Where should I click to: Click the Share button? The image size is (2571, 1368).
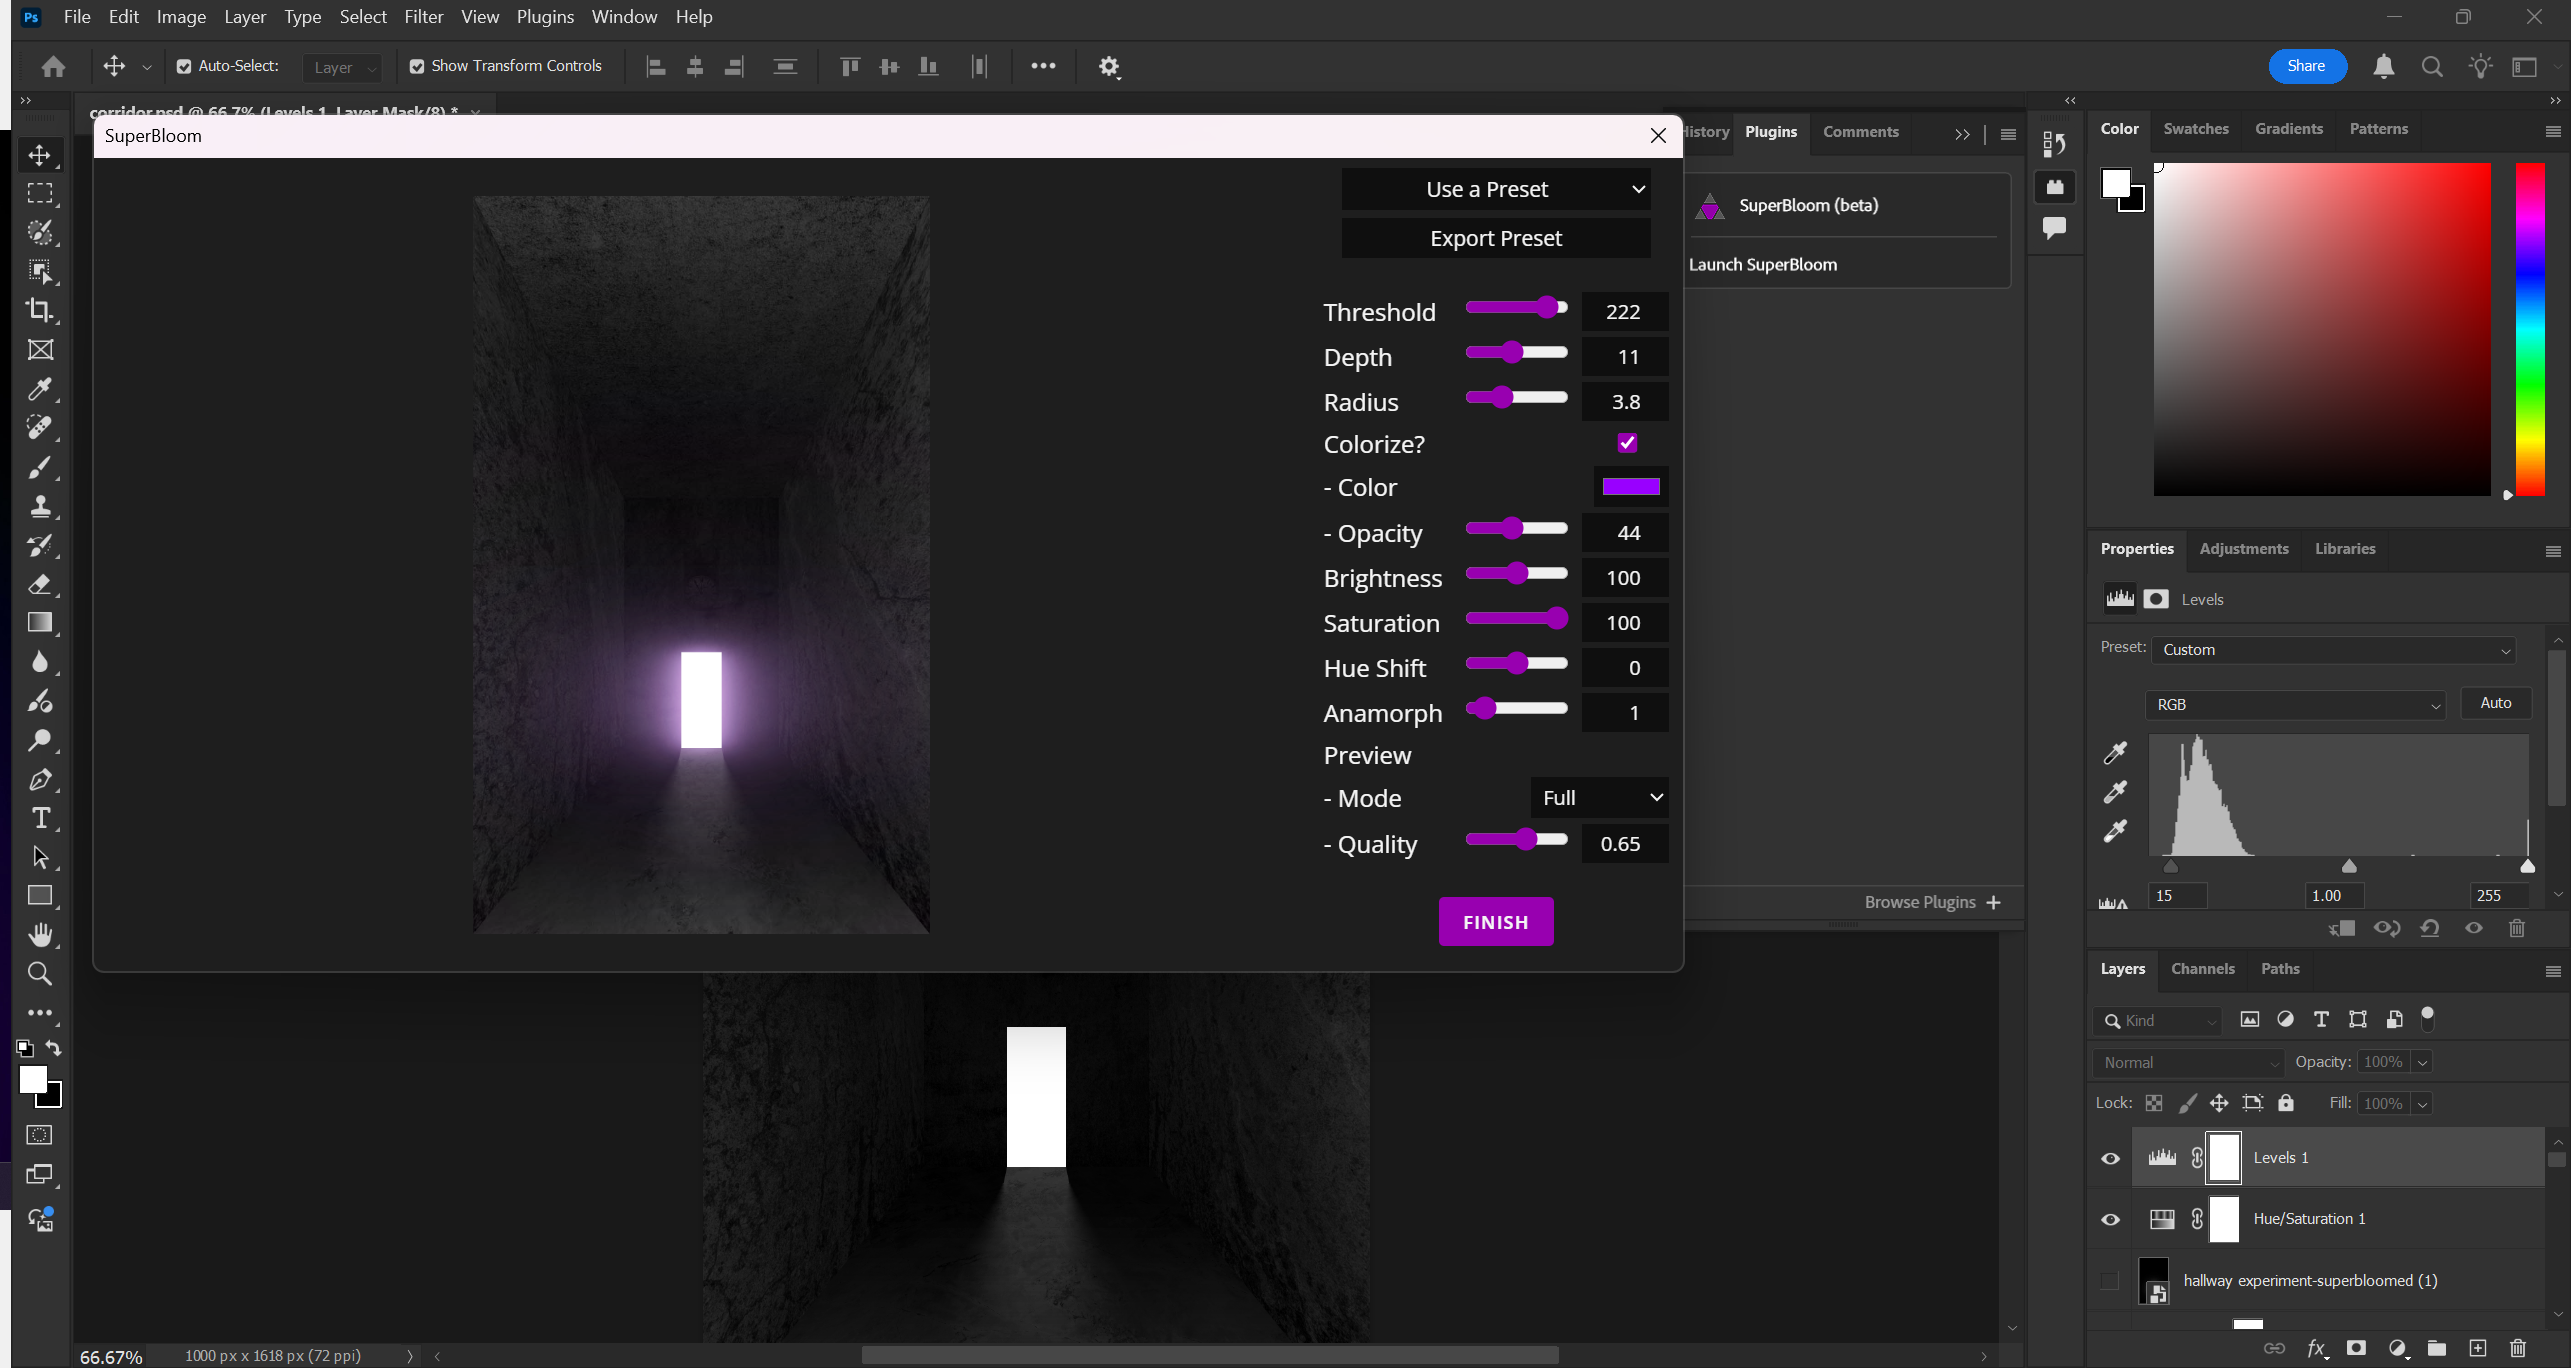(2306, 66)
